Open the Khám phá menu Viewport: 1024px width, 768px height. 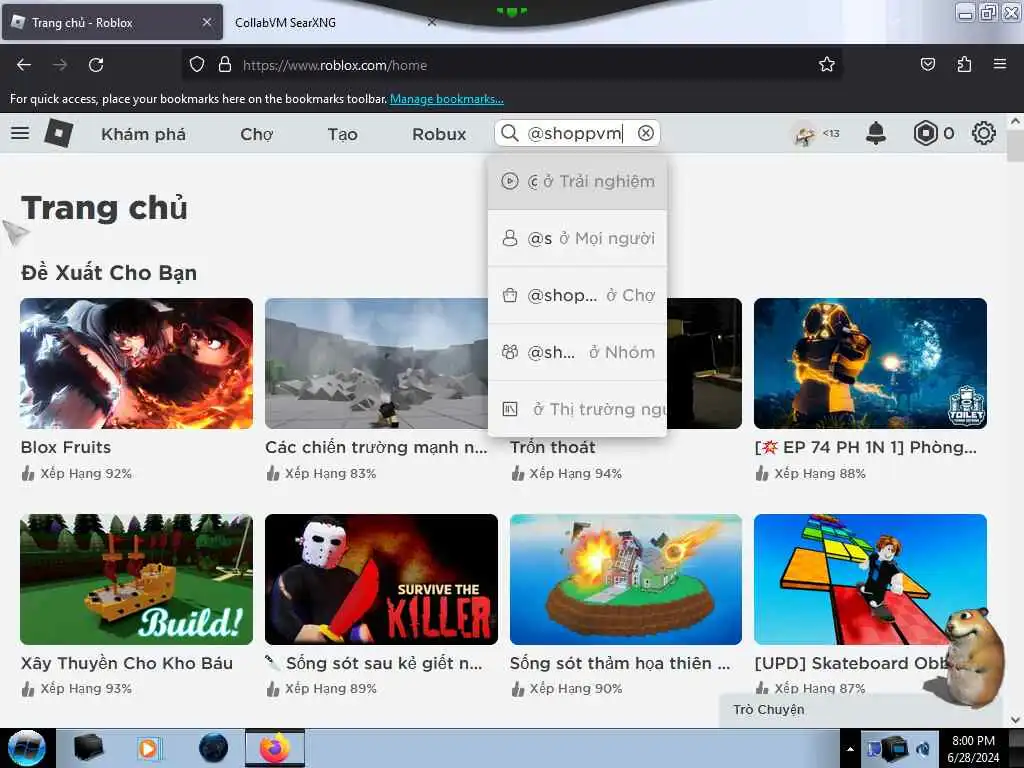coord(144,134)
